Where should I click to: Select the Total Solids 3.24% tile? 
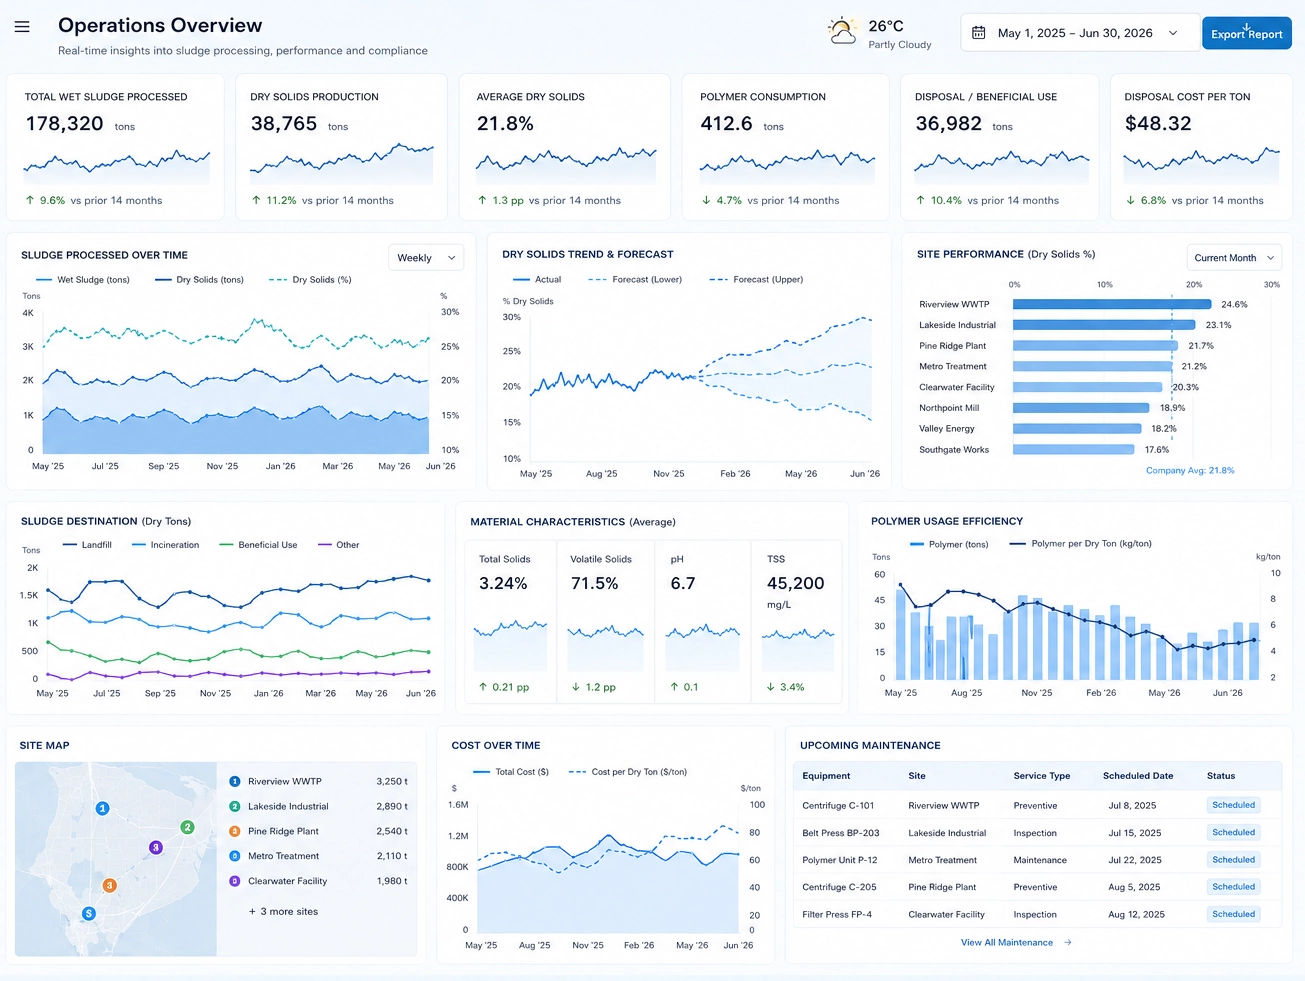tap(510, 621)
